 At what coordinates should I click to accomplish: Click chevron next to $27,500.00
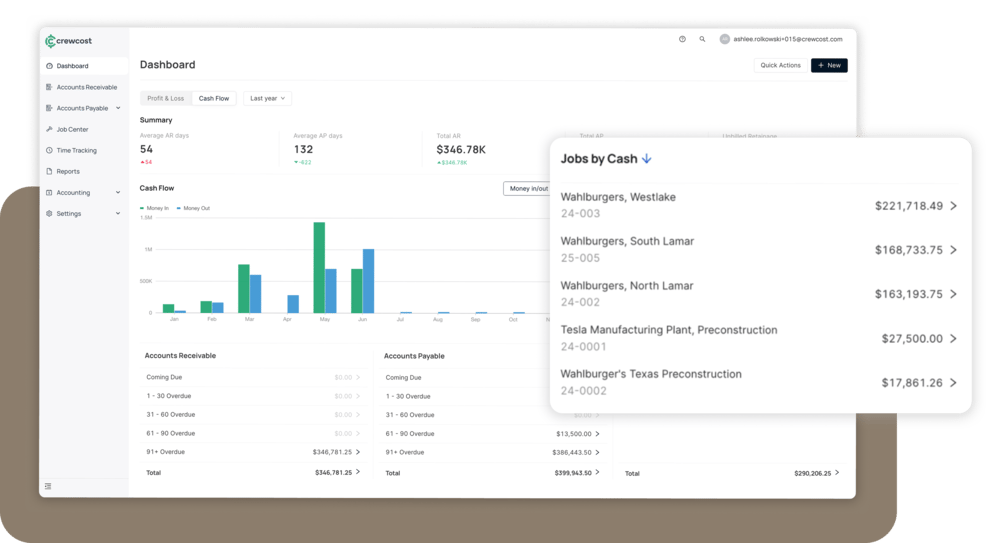point(953,338)
